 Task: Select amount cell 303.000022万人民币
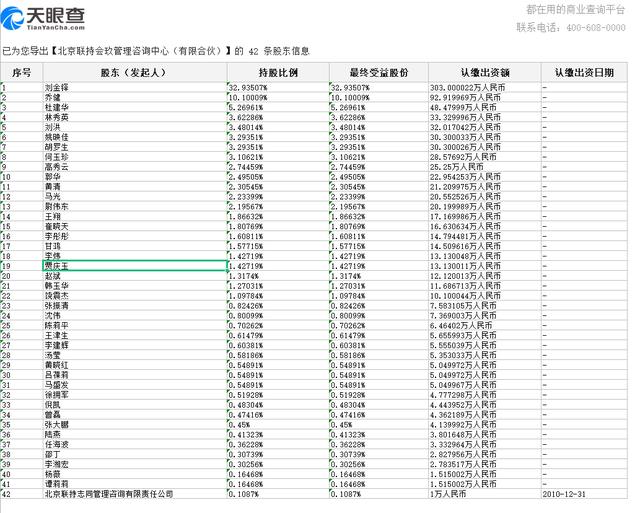coord(484,88)
